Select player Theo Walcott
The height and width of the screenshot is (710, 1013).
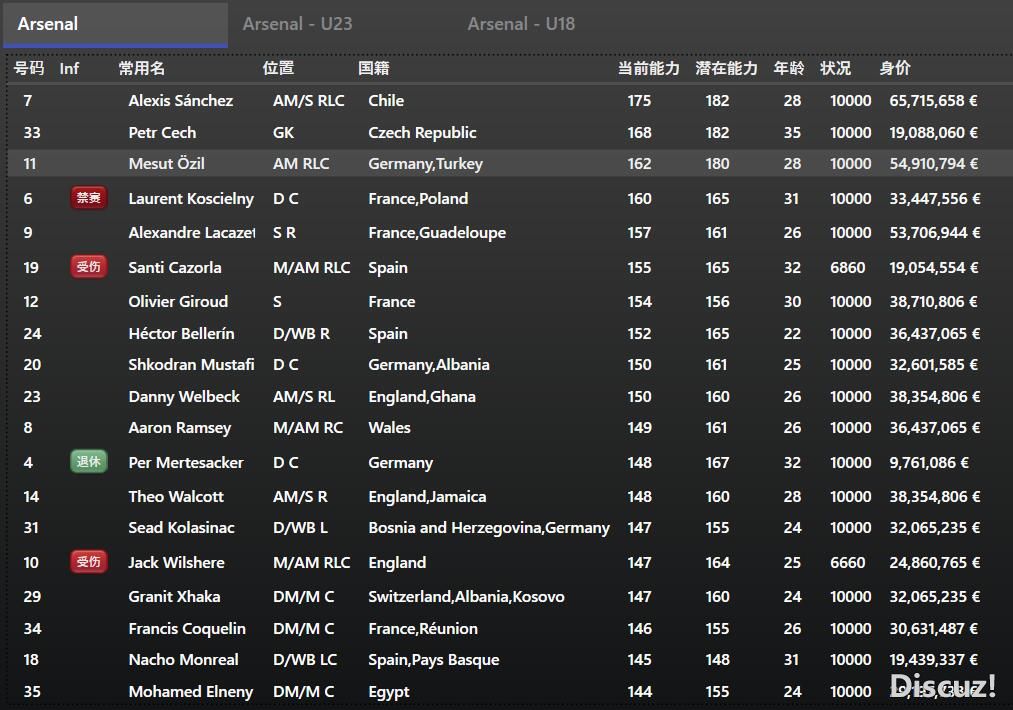pos(176,497)
